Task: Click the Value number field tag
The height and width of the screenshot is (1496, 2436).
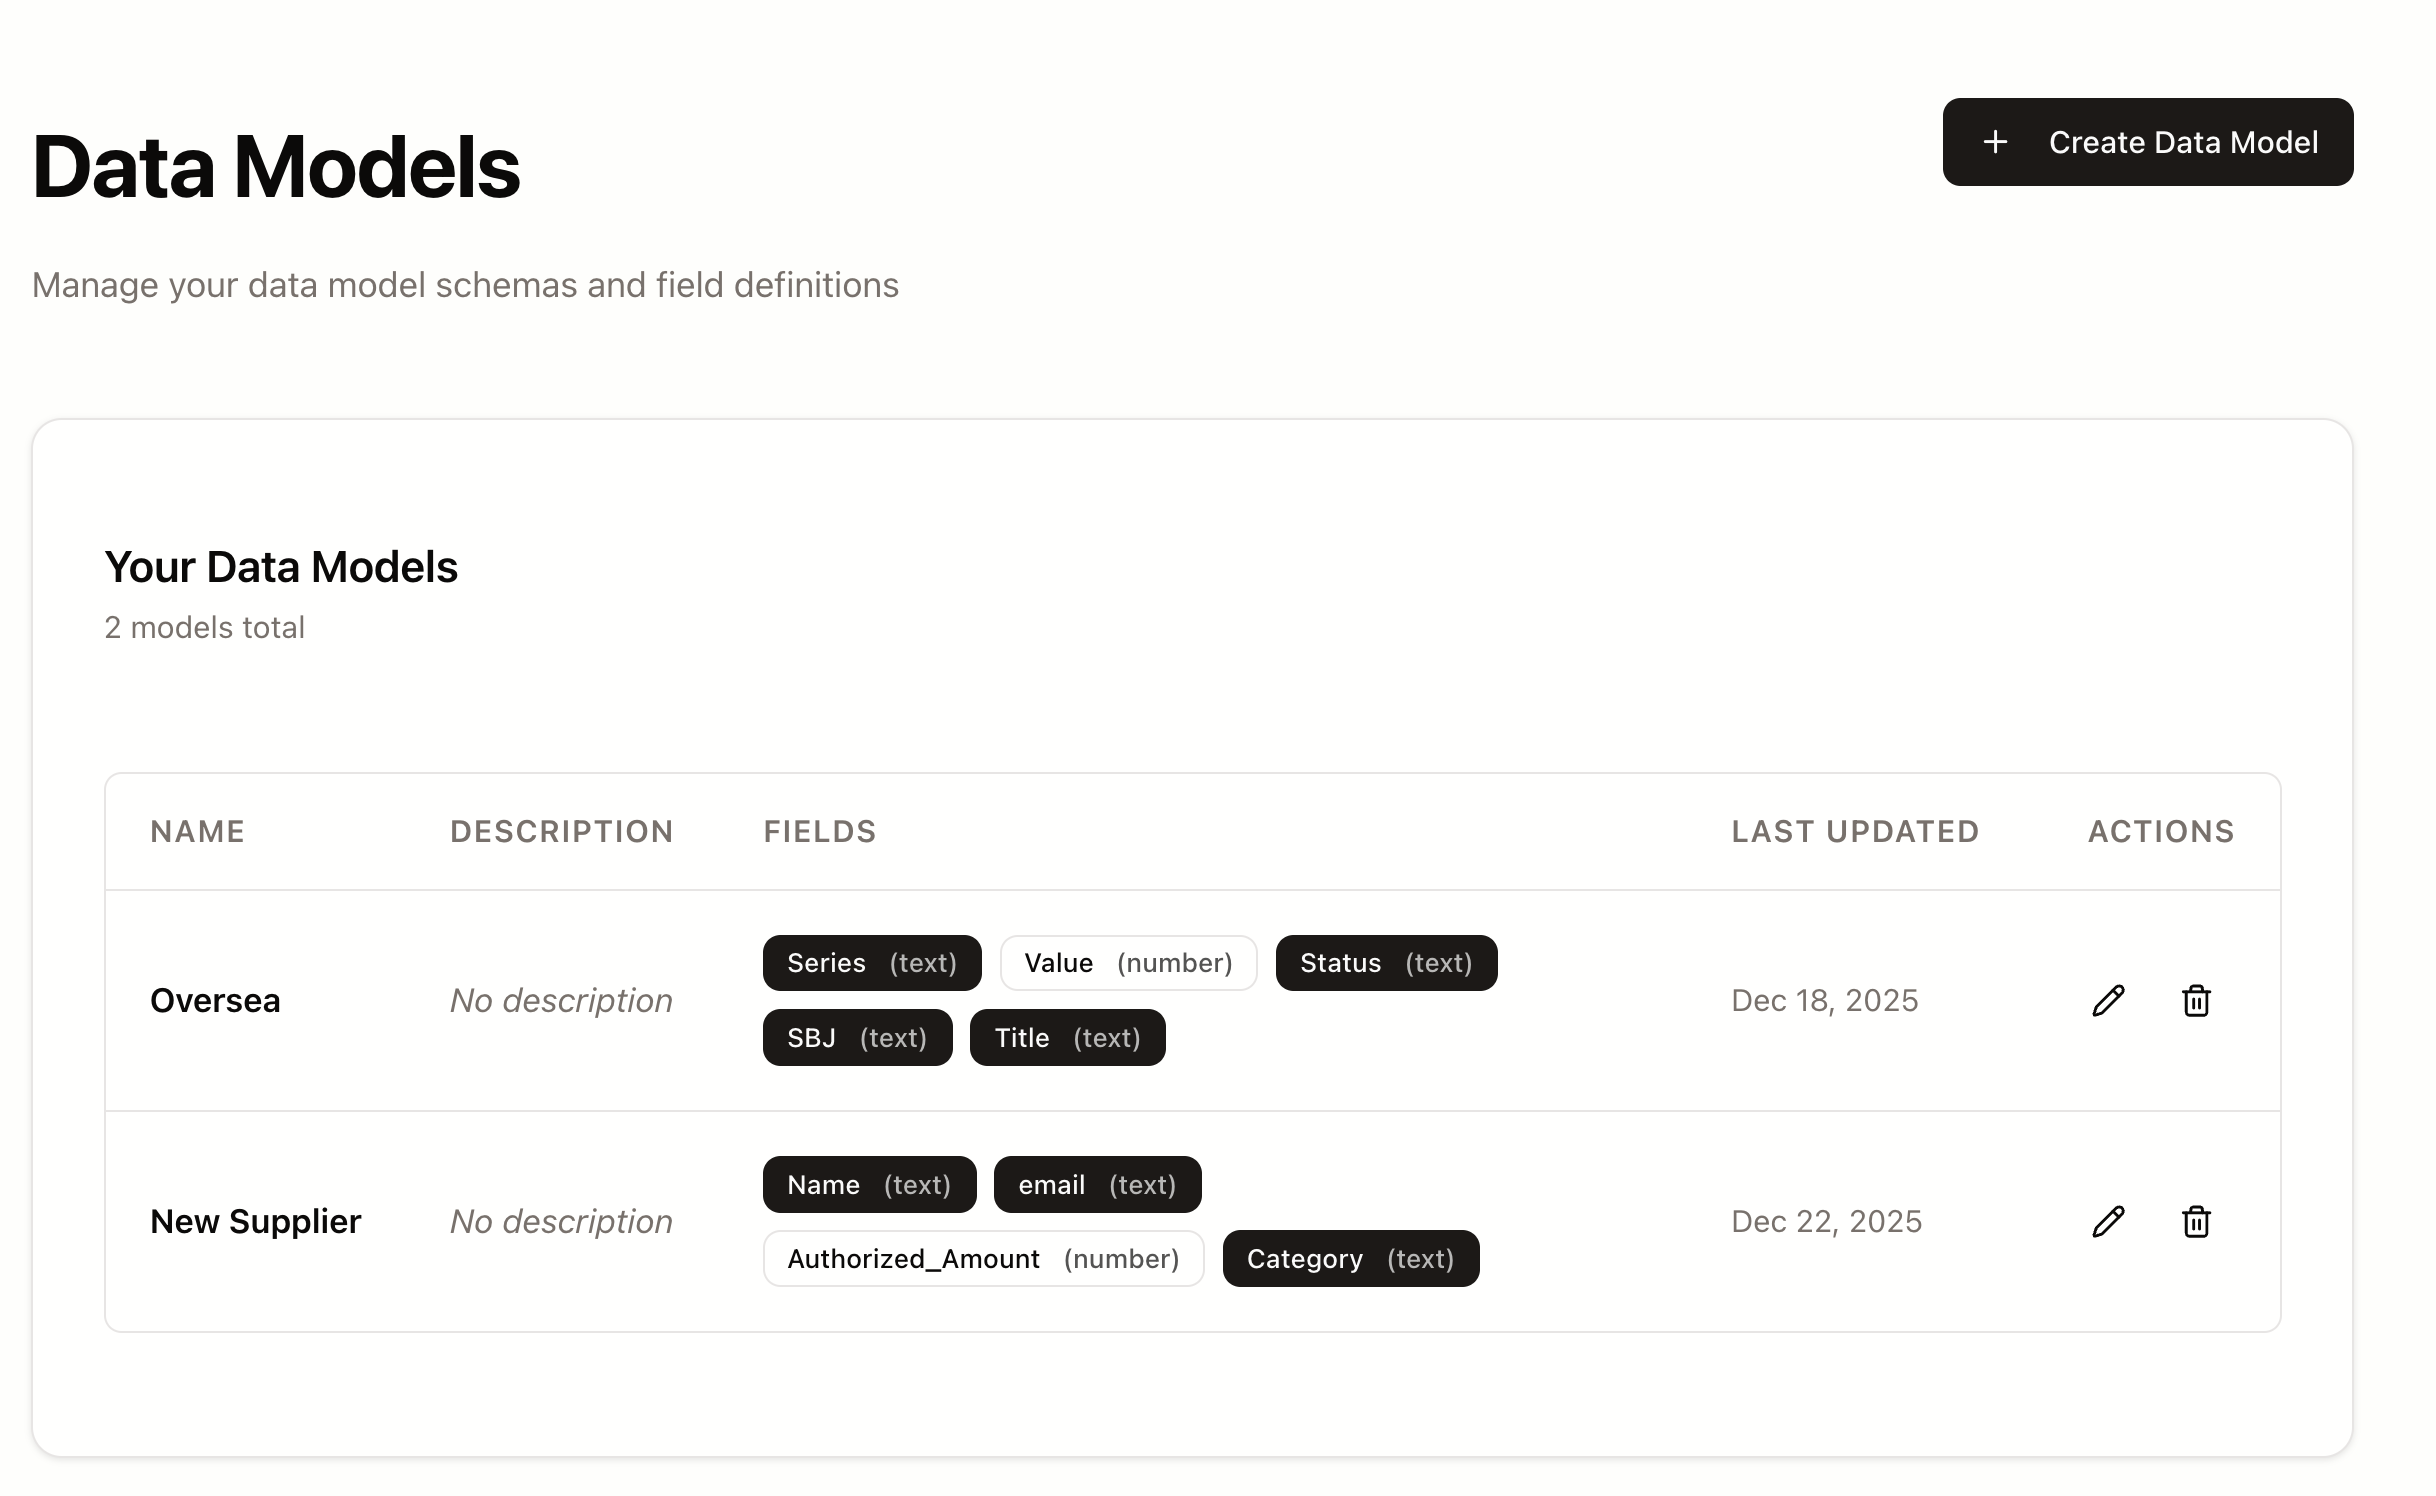Action: click(1128, 963)
